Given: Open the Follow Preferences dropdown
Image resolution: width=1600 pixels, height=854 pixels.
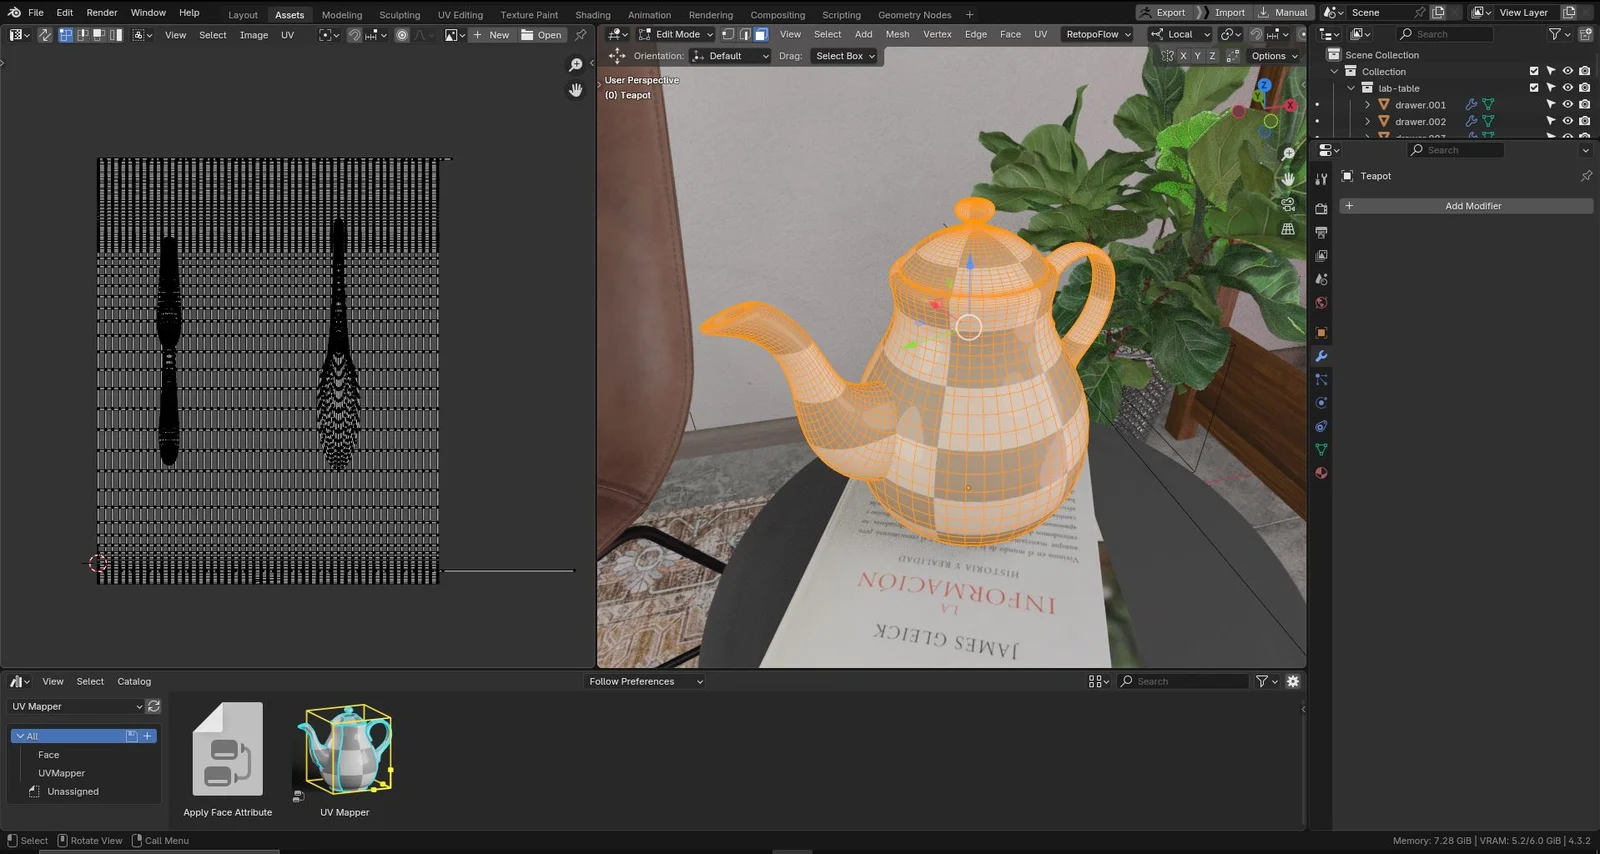Looking at the screenshot, I should click(x=645, y=681).
